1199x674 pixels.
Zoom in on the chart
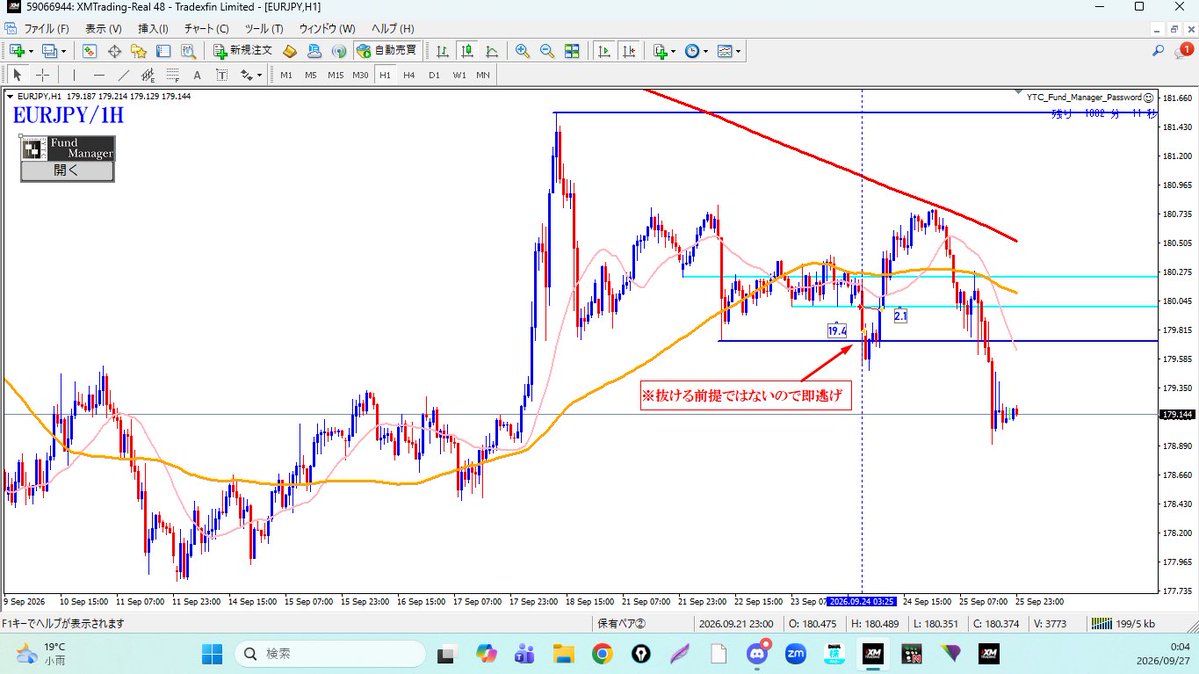coord(522,51)
